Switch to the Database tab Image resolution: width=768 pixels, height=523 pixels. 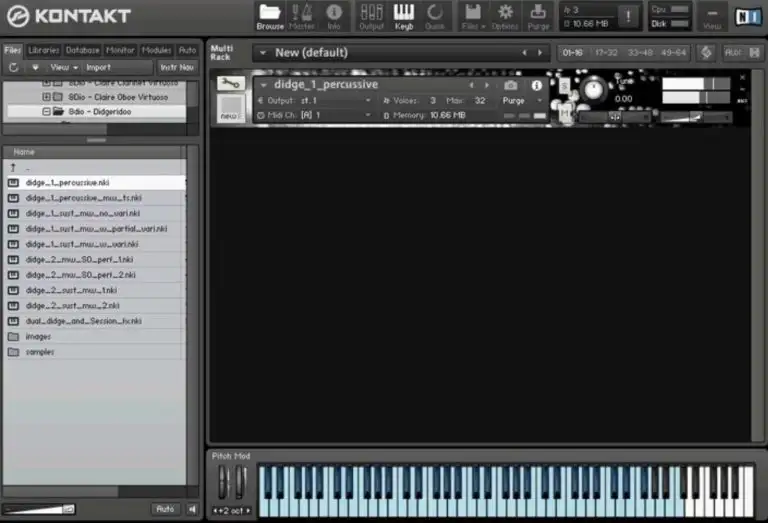[82, 50]
